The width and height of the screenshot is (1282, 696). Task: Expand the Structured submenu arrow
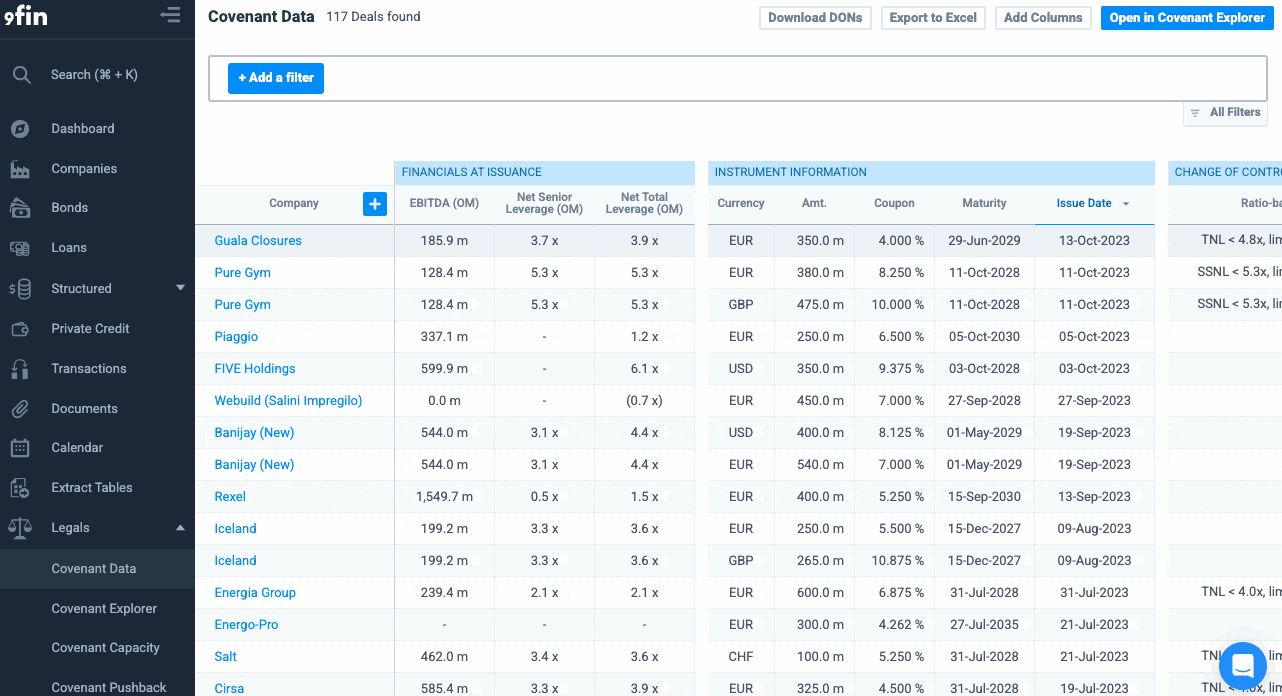coord(181,288)
